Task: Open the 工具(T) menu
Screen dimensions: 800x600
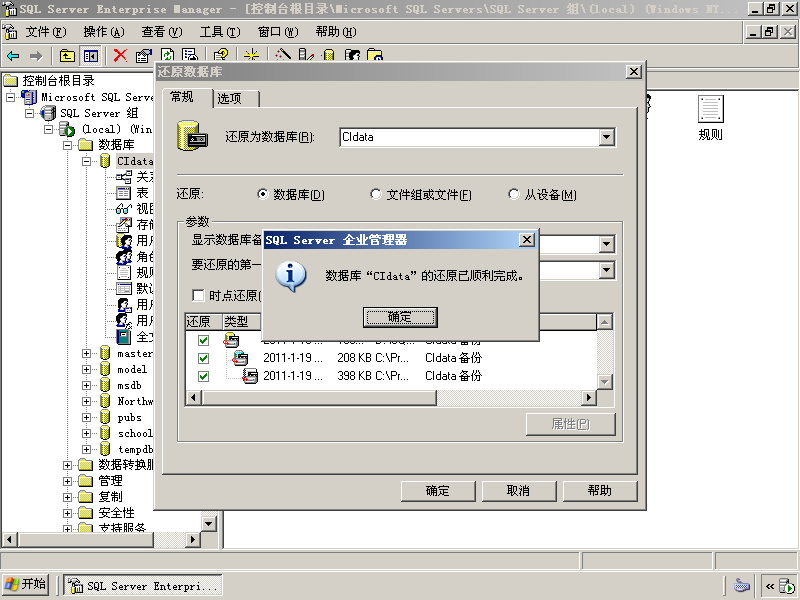Action: pos(220,32)
